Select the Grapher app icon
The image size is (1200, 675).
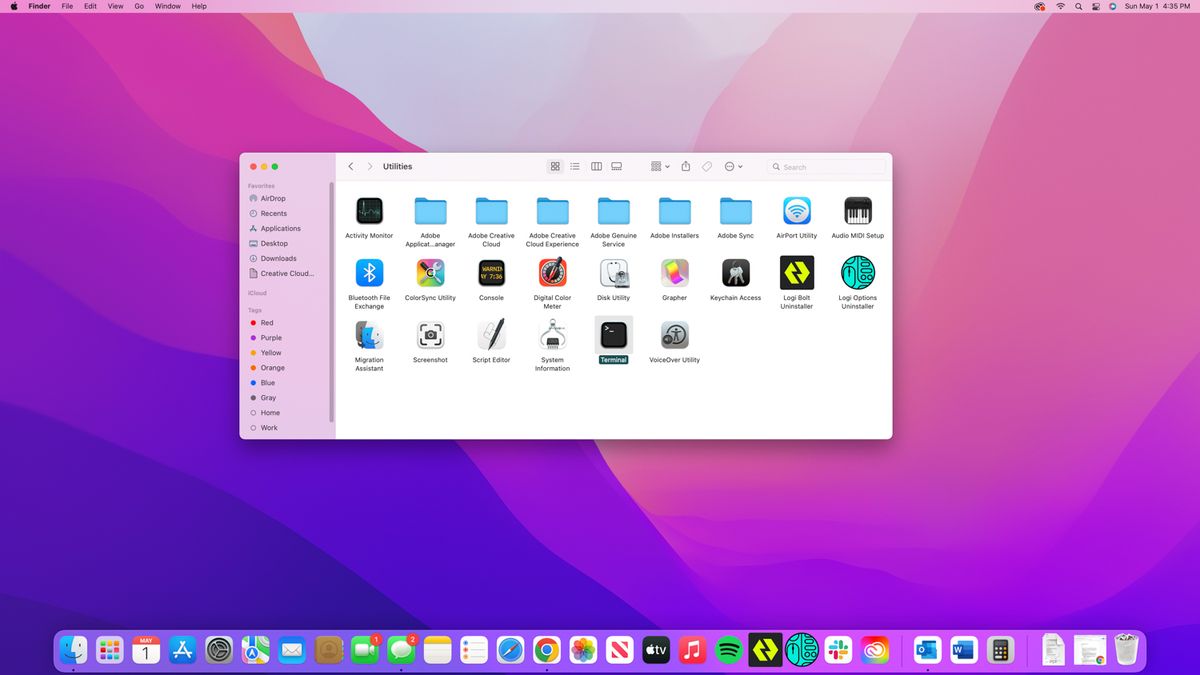674,272
